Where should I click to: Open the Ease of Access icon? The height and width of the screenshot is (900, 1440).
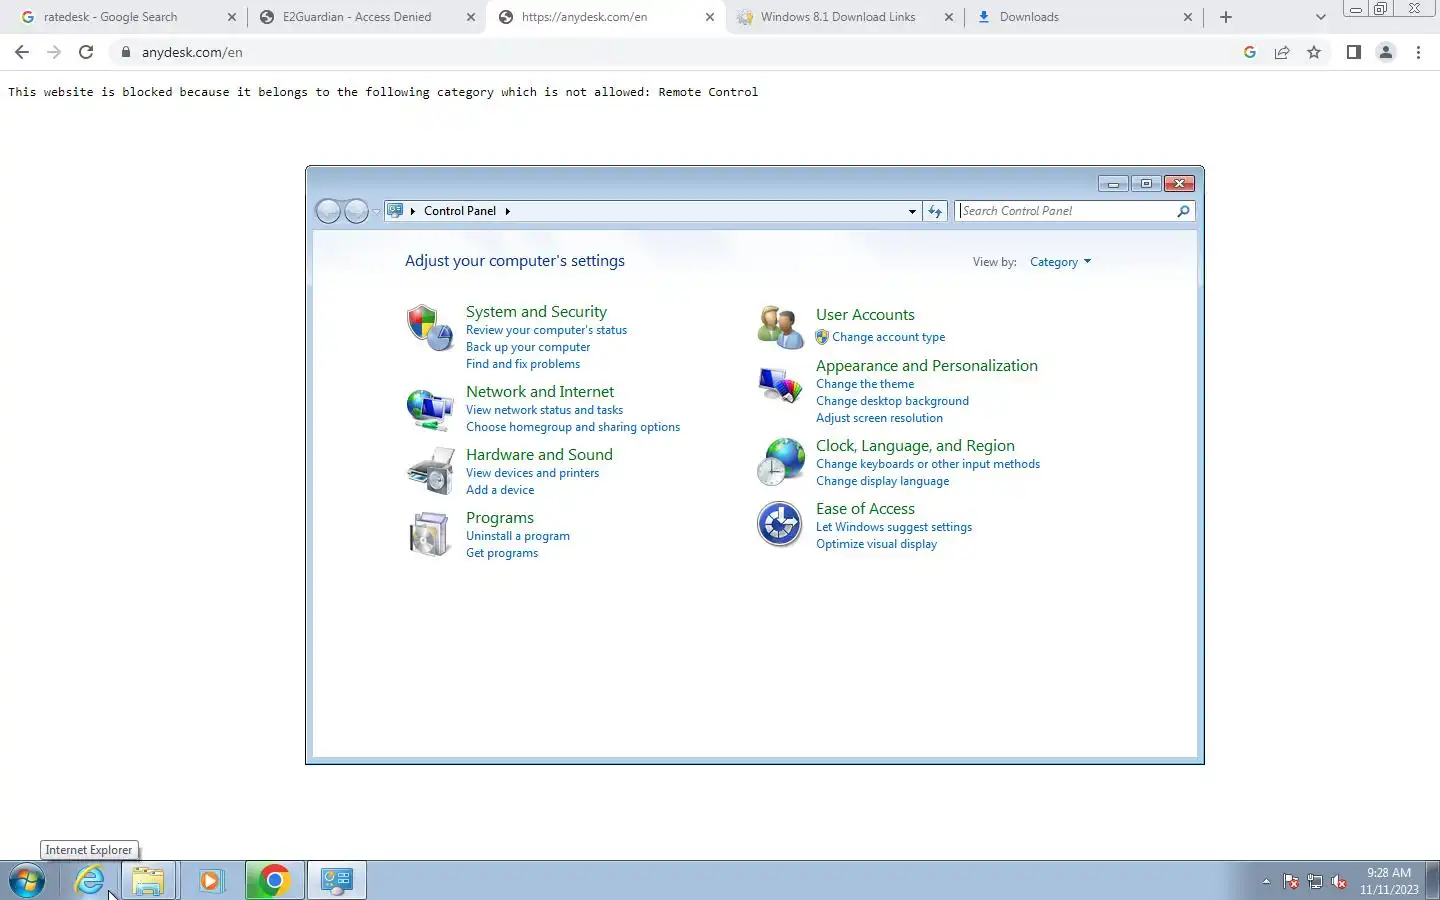780,524
